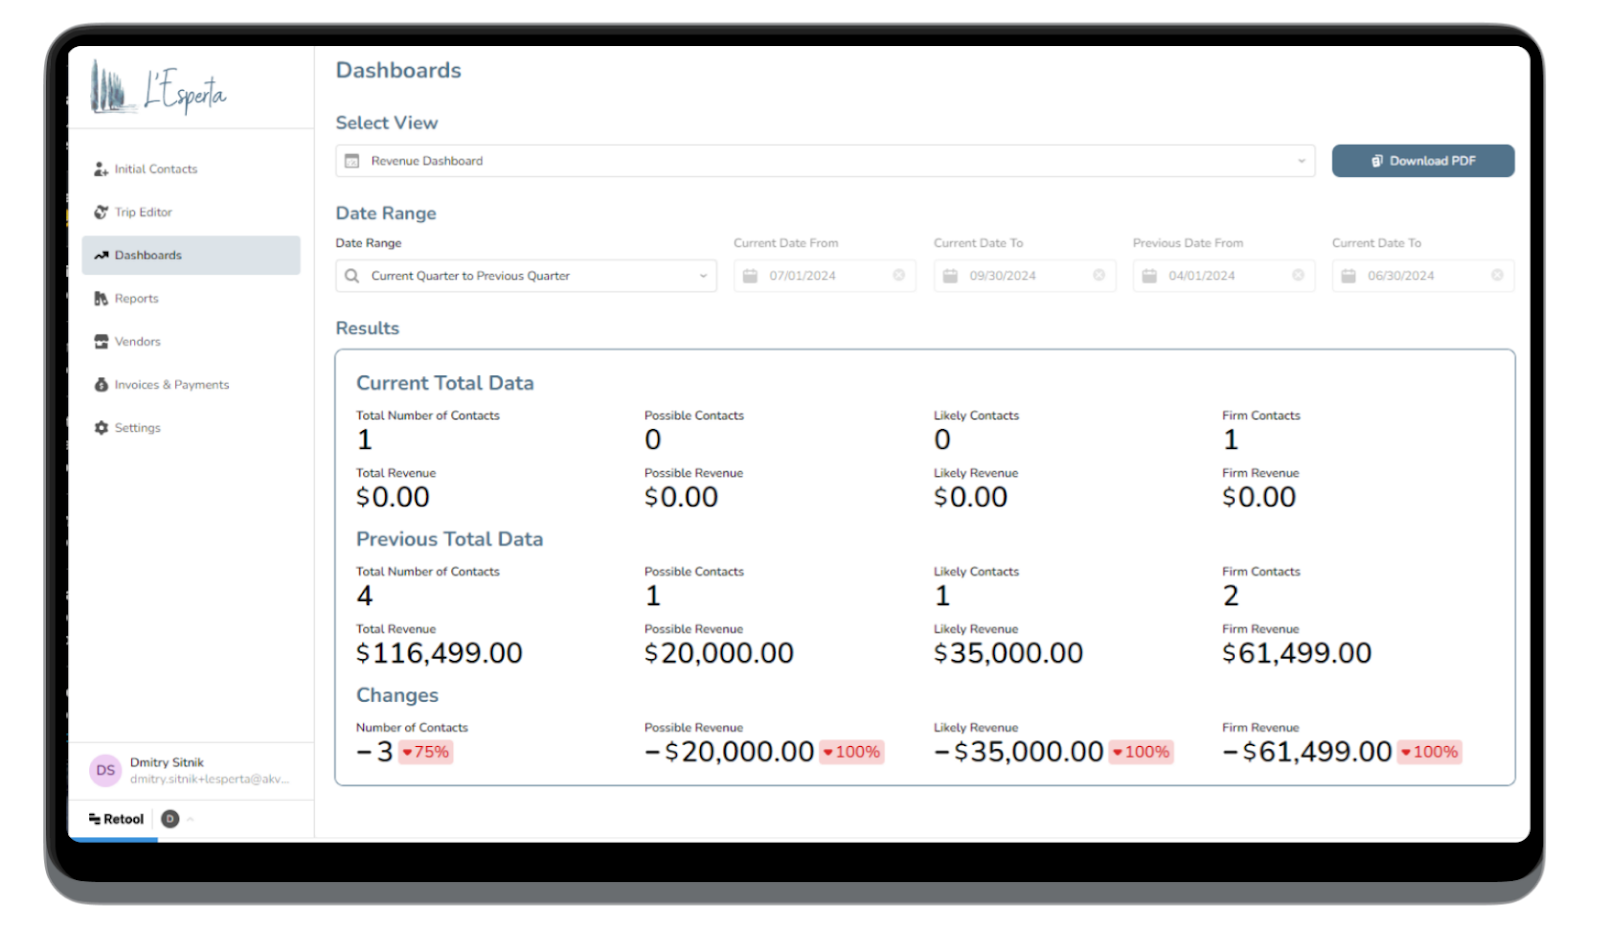Click the Previous Date From input
The width and height of the screenshot is (1600, 933).
click(x=1223, y=276)
